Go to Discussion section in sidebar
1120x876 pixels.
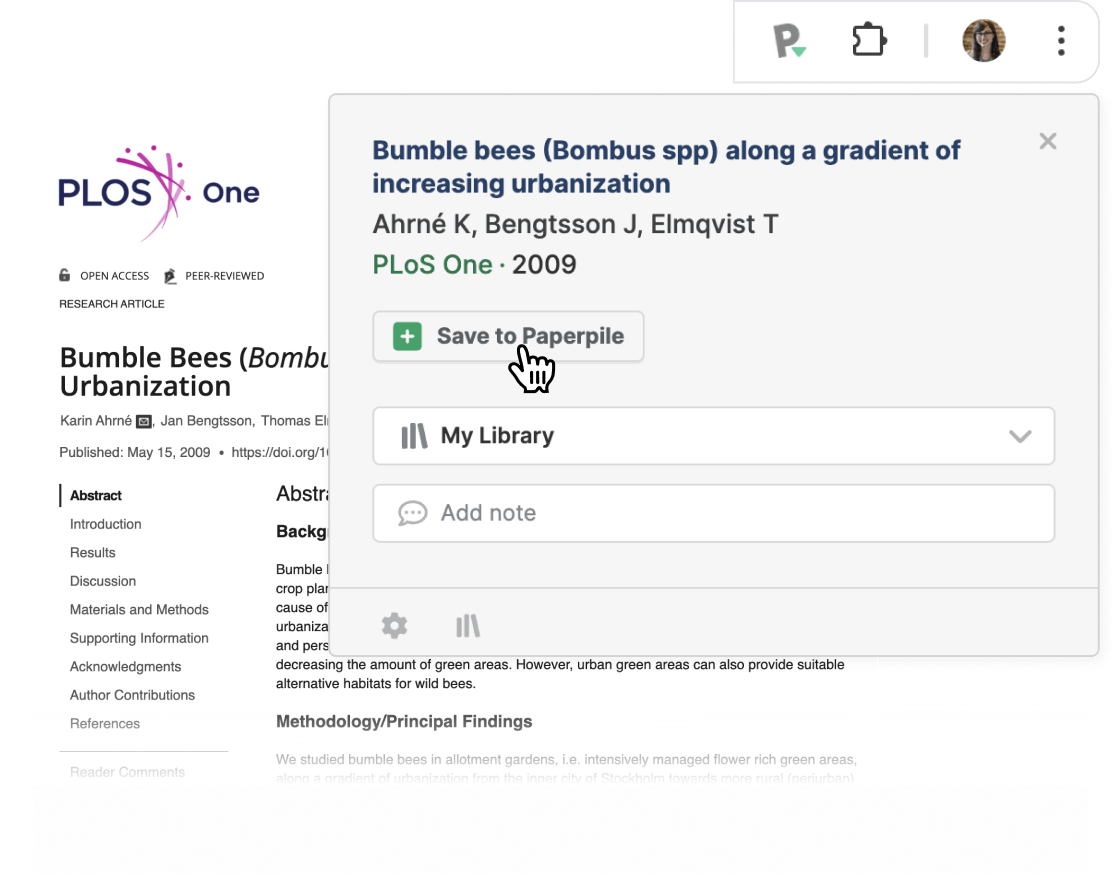coord(103,581)
